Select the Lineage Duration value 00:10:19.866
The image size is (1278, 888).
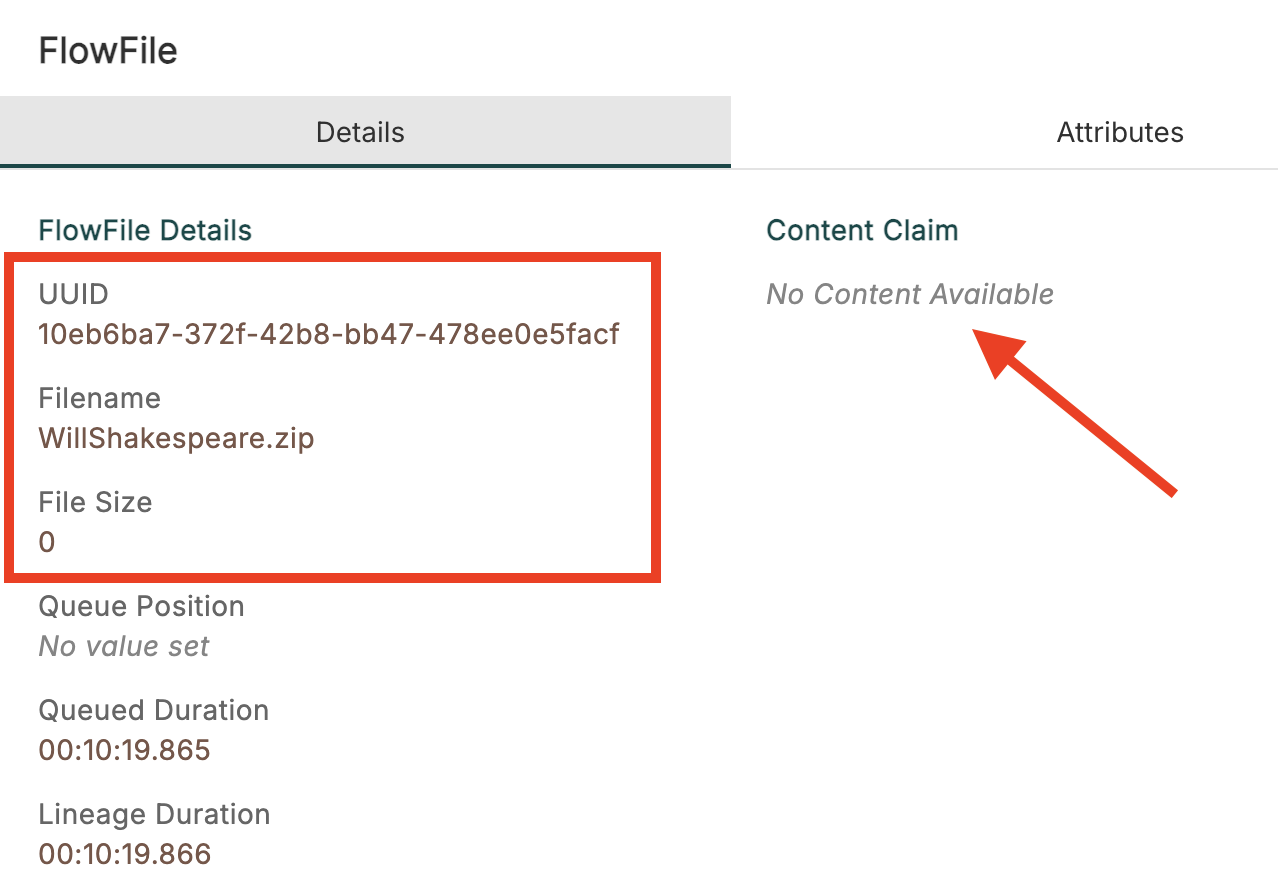point(125,854)
